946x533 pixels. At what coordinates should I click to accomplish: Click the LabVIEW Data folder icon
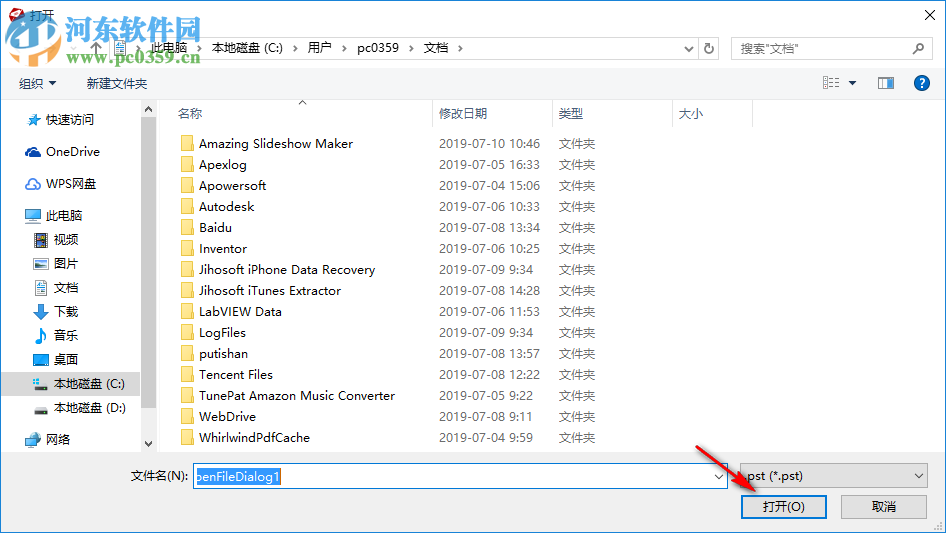[x=187, y=311]
